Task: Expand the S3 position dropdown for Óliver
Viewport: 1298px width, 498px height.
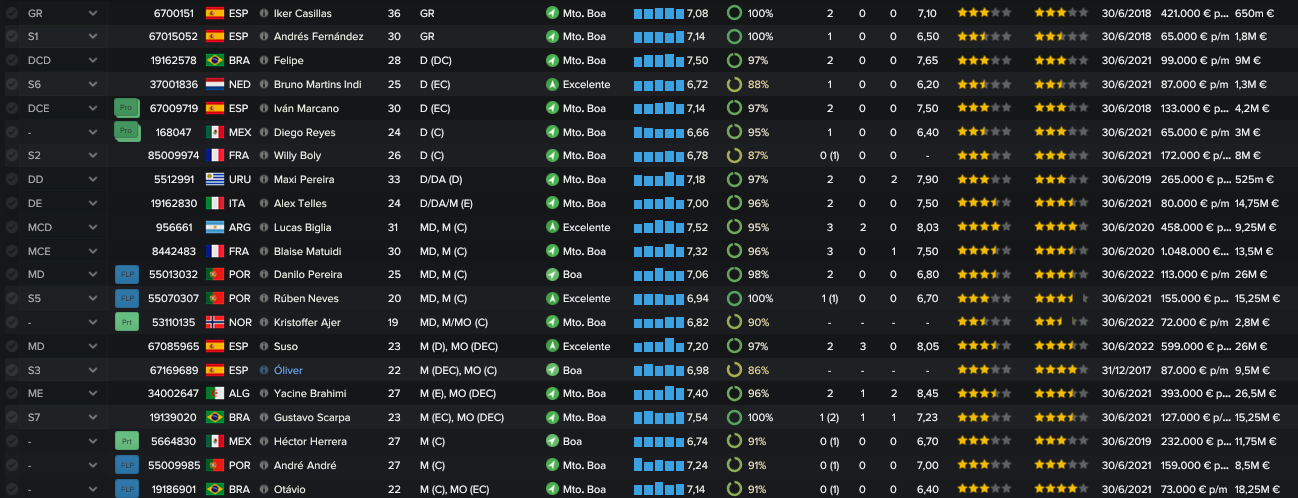Action: click(93, 370)
